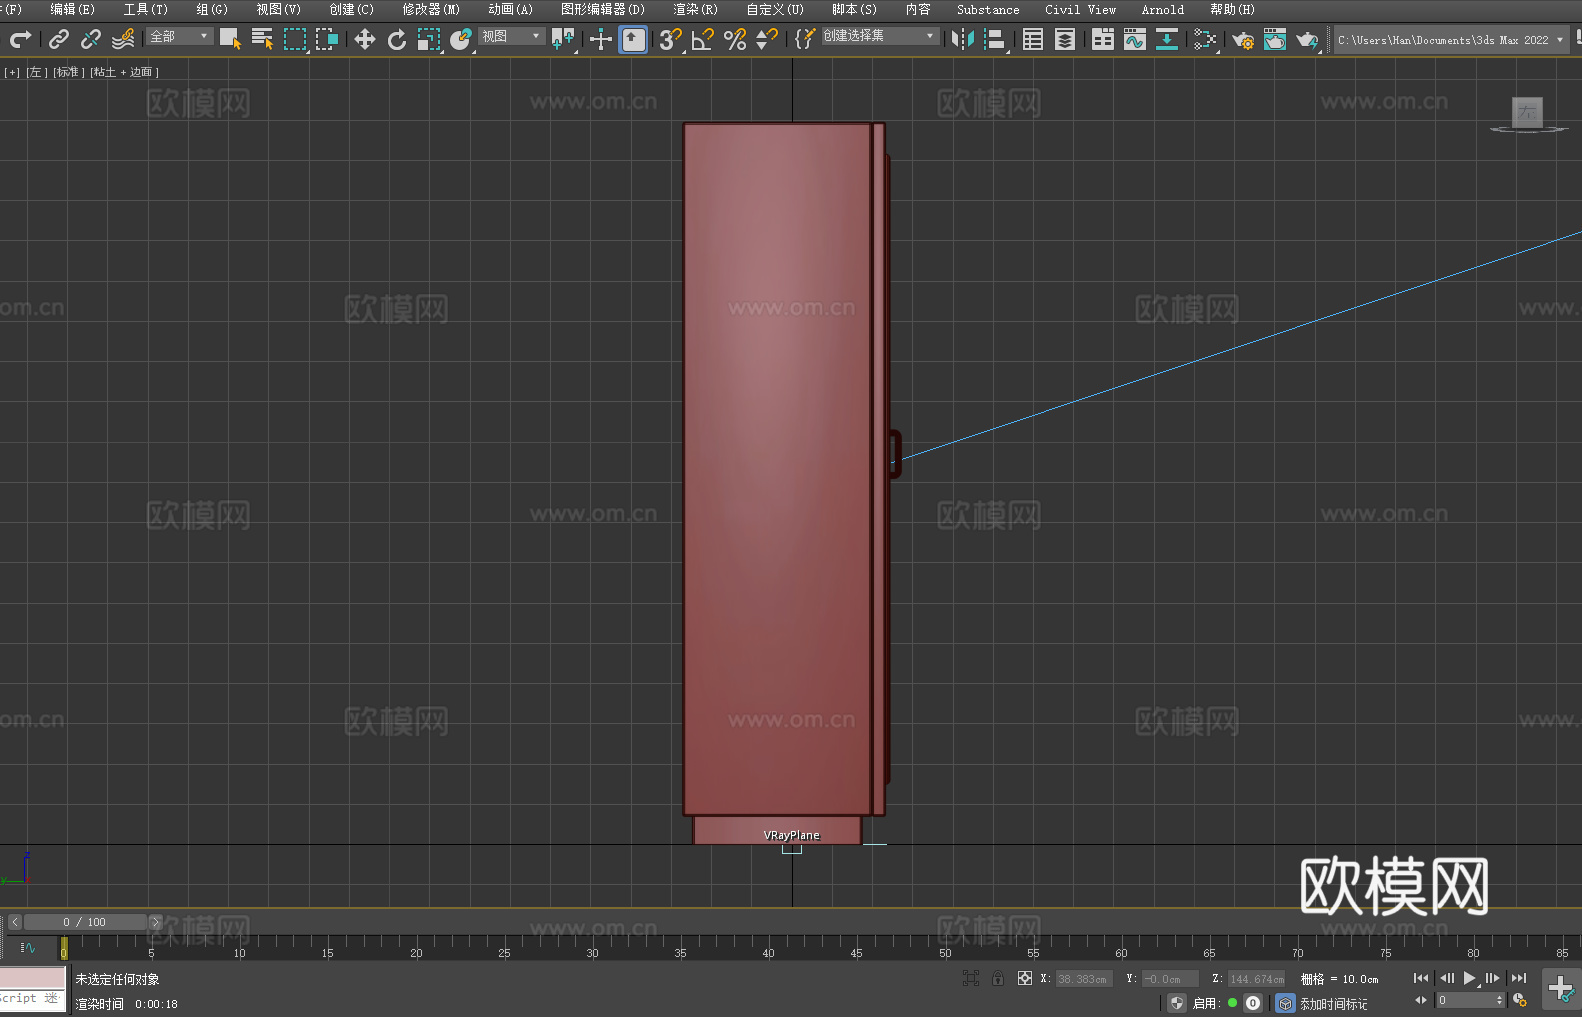Open the 创建选择集 selection set dropdown
Screen dimensions: 1582x1017
tap(881, 36)
